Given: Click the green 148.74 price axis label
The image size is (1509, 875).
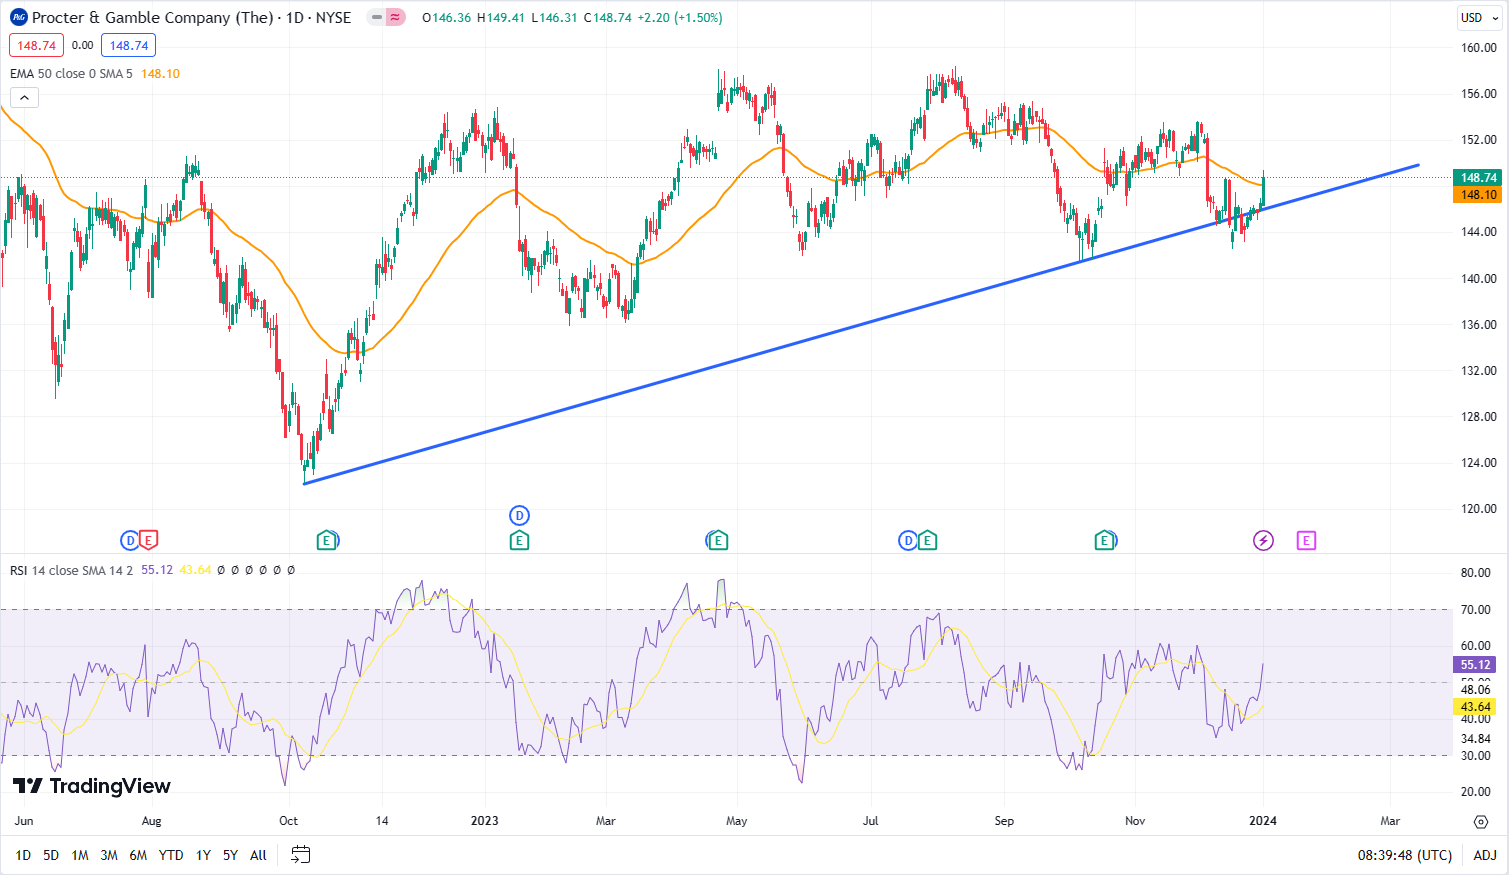Looking at the screenshot, I should pos(1477,178).
